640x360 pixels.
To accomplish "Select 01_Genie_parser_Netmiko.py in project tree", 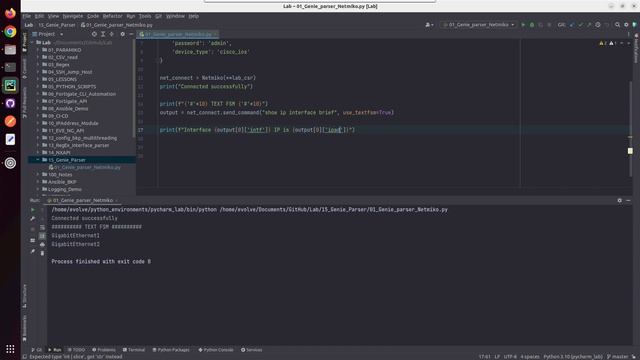I will [84, 167].
